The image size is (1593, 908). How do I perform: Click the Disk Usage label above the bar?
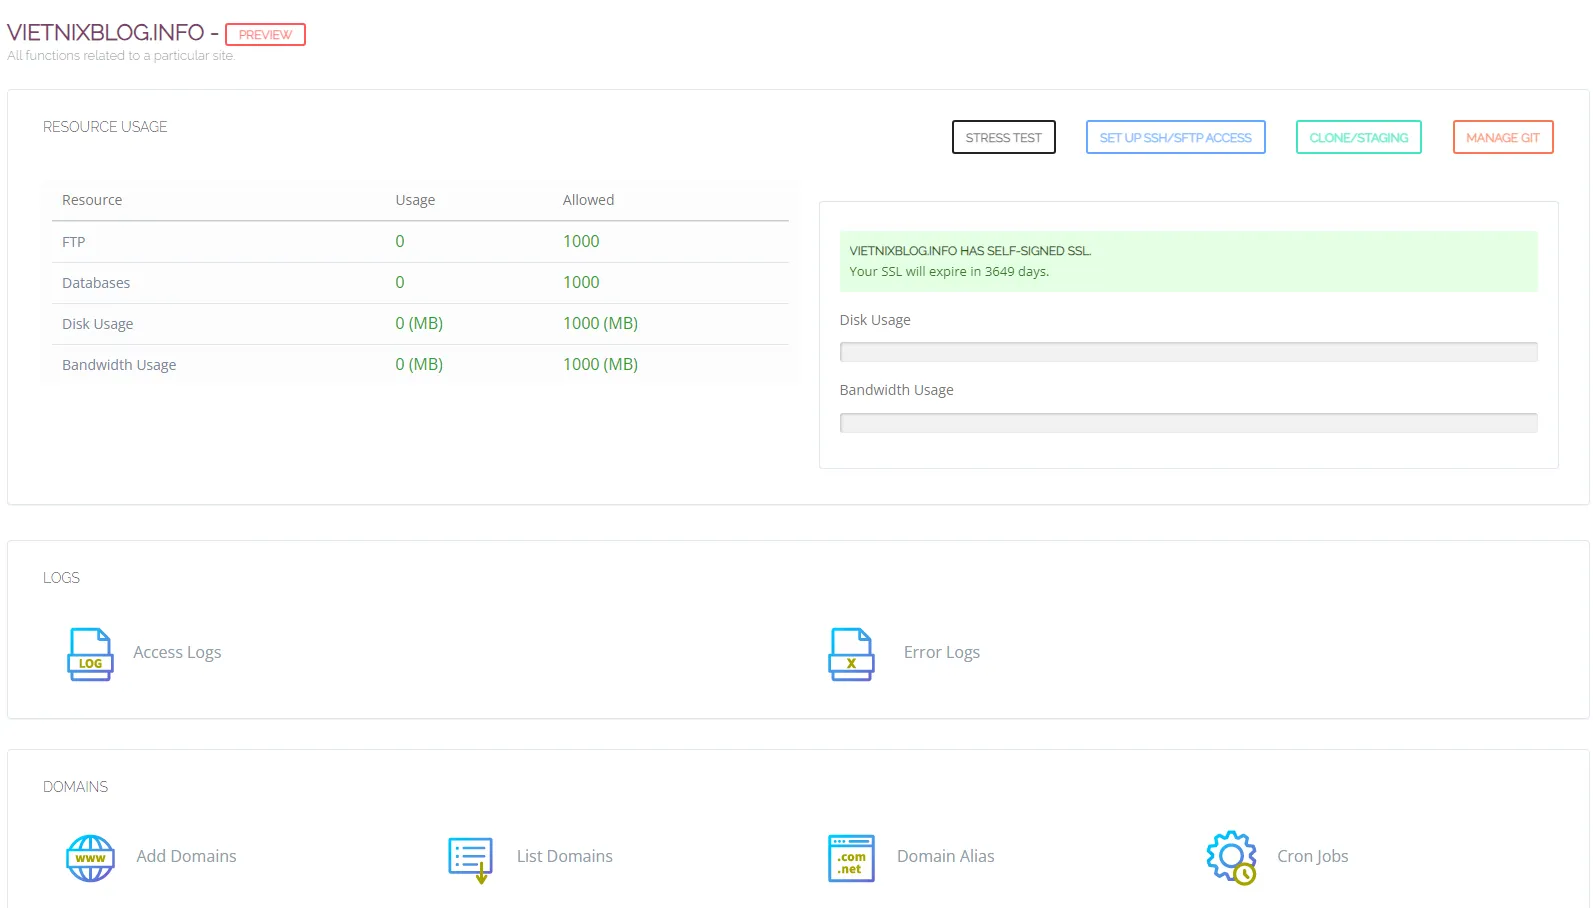tap(875, 320)
